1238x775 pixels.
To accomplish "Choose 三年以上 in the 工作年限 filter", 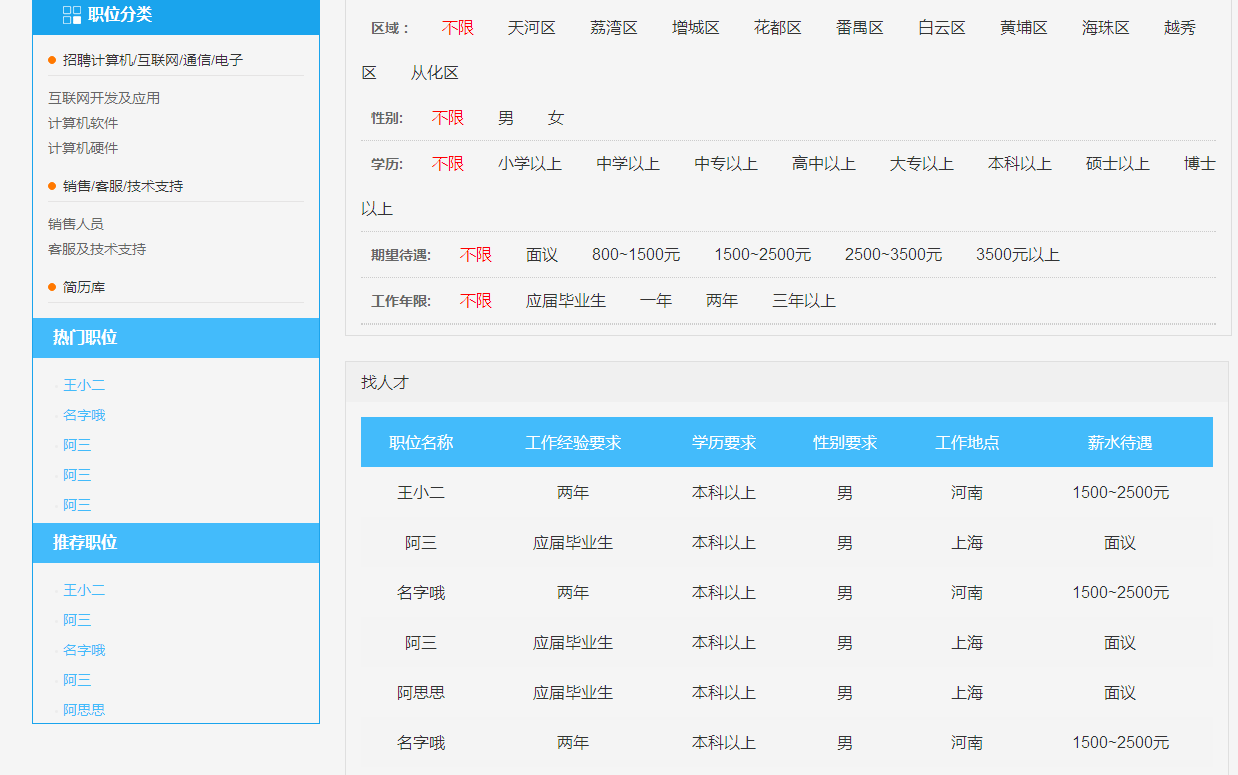I will pos(803,301).
